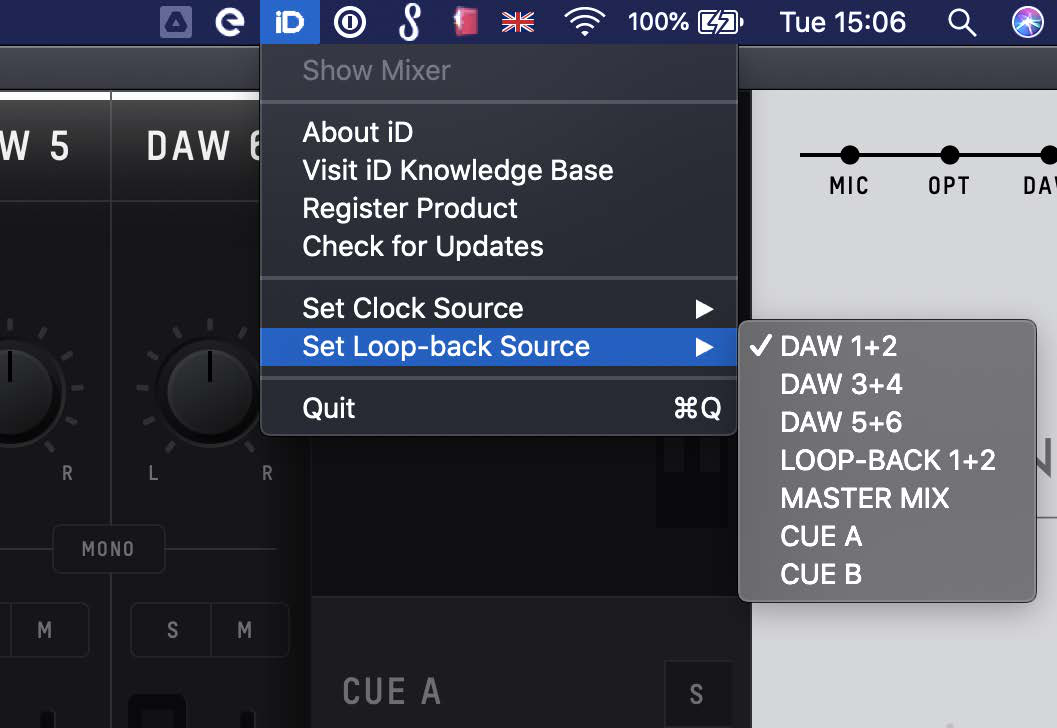
Task: Select DAW 1+2 as loop-back source
Action: [x=887, y=346]
